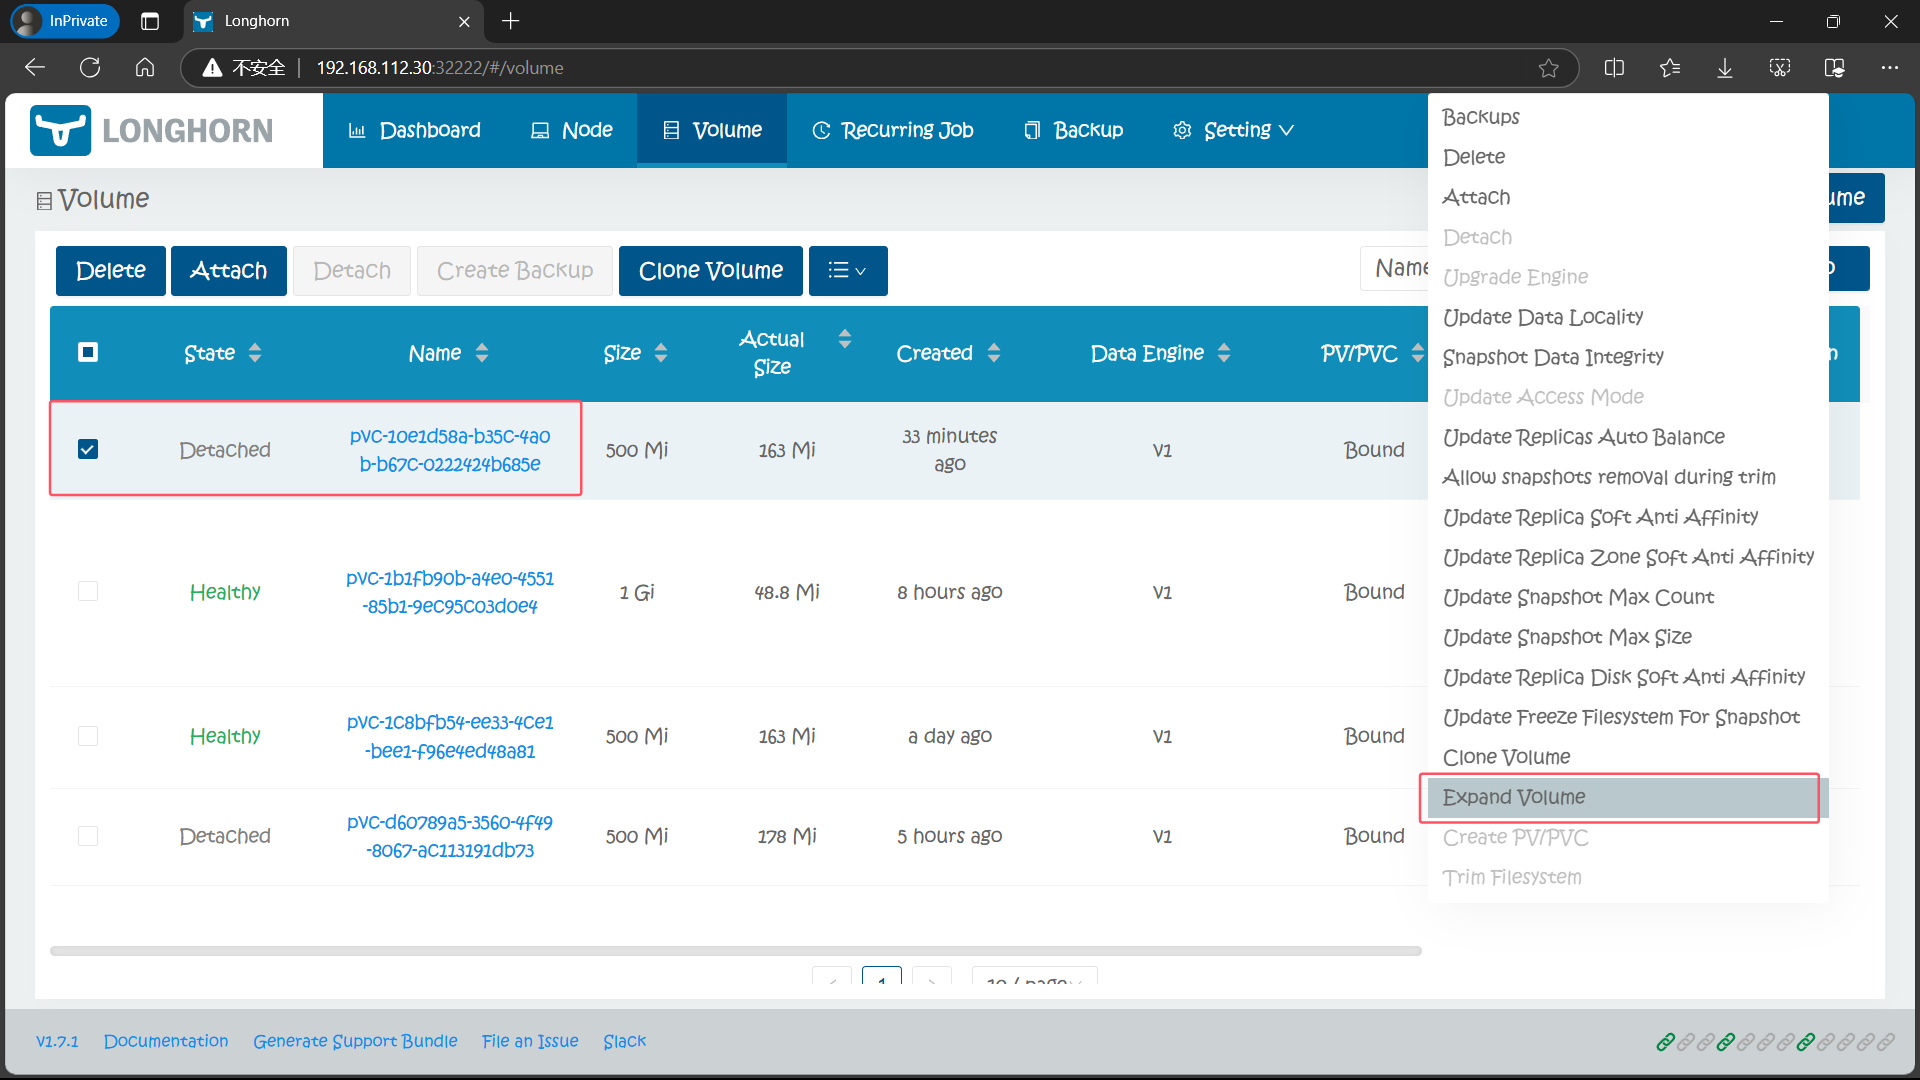The image size is (1920, 1080).
Task: Sort the table by the Size column arrows
Action: coord(661,353)
